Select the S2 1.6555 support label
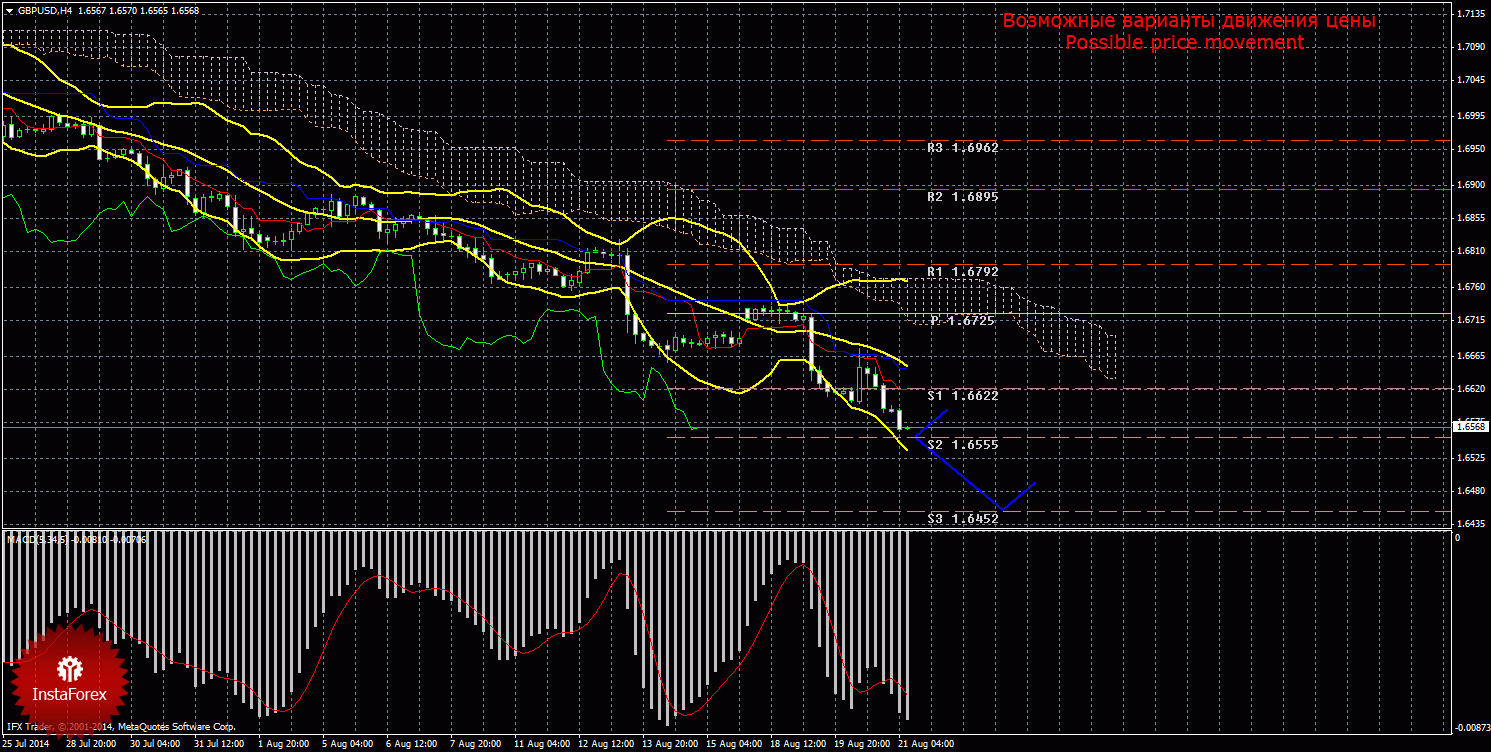 pyautogui.click(x=962, y=444)
